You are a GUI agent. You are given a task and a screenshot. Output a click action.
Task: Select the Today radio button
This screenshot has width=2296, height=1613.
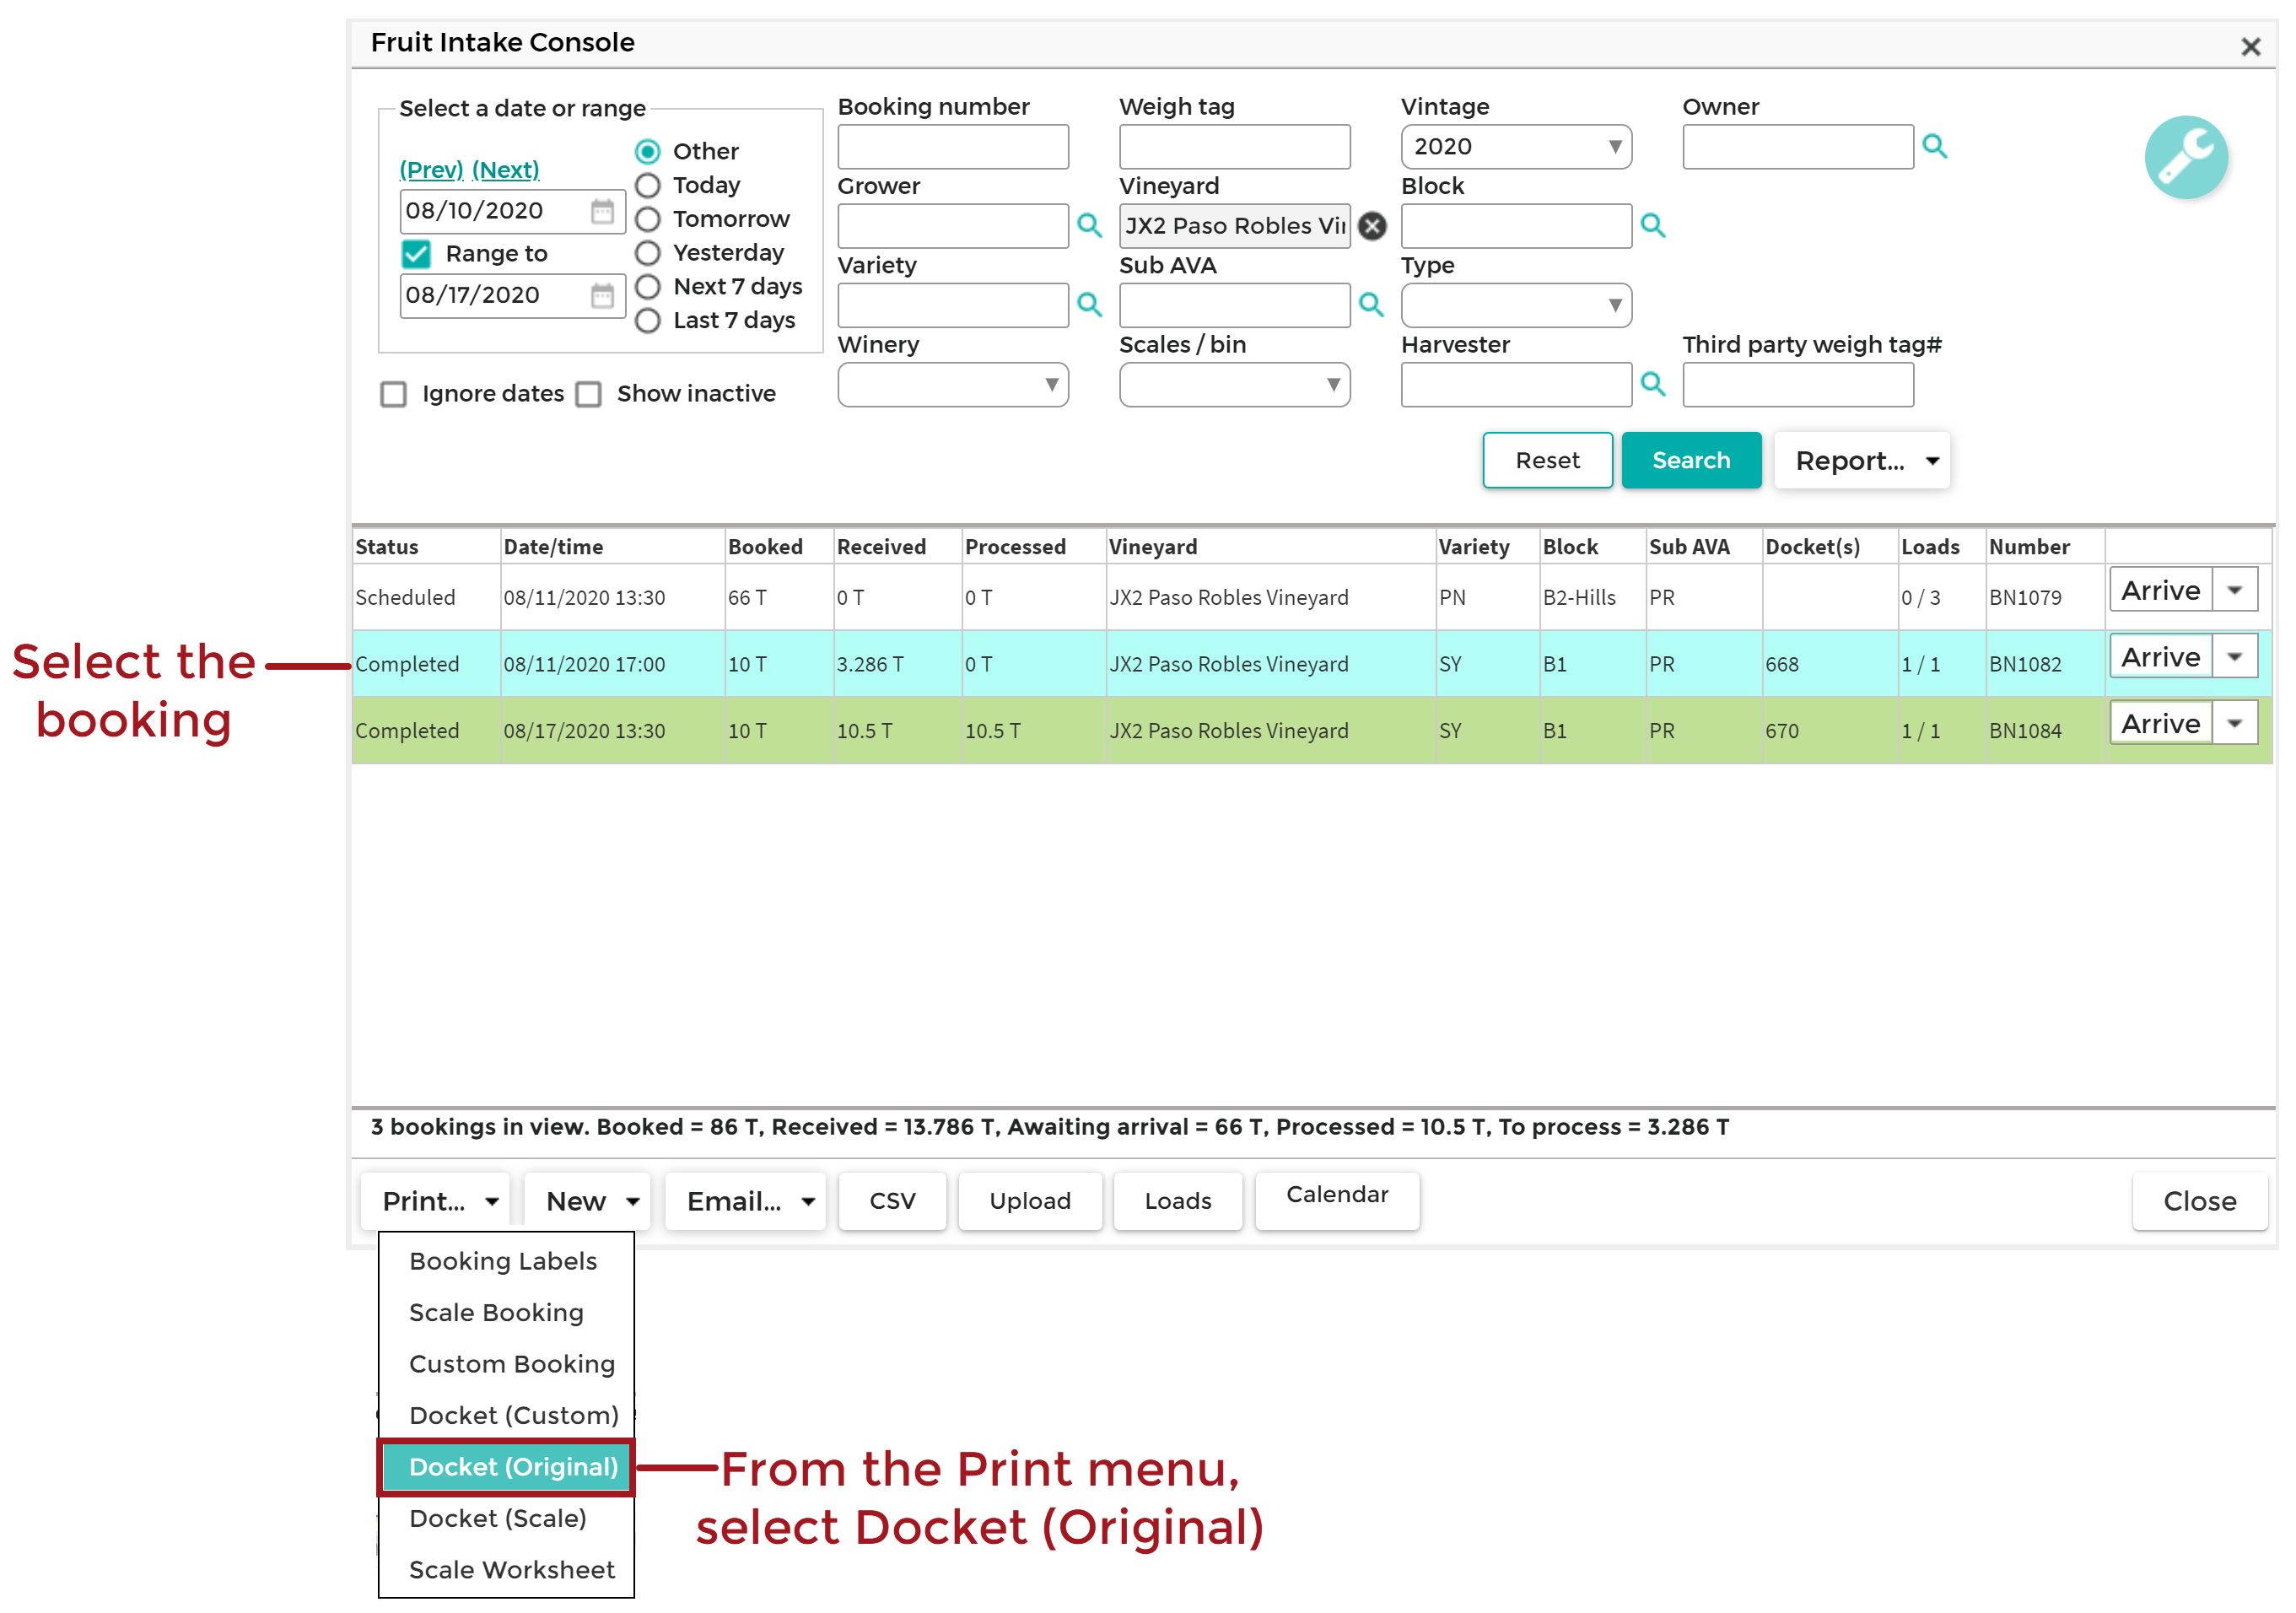point(648,185)
